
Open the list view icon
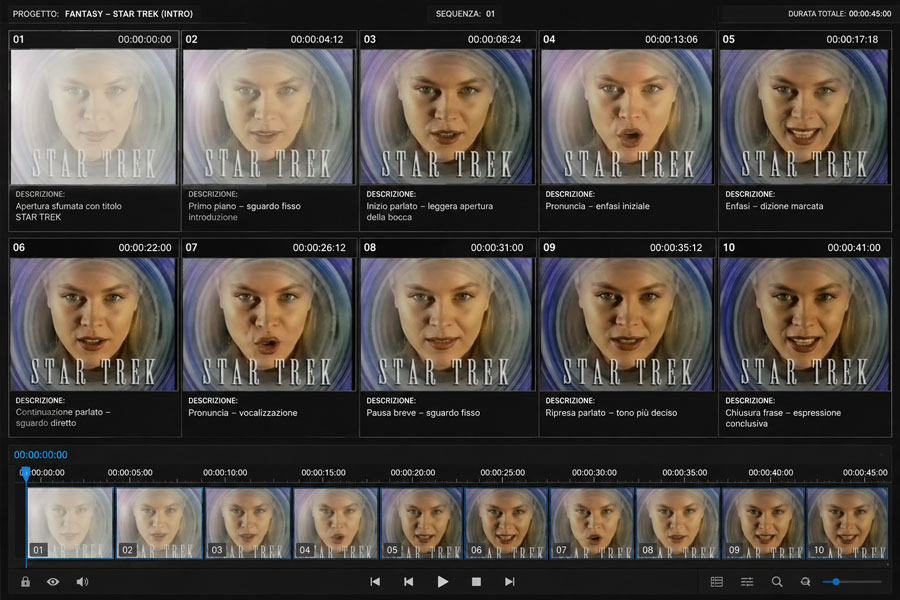tap(716, 582)
